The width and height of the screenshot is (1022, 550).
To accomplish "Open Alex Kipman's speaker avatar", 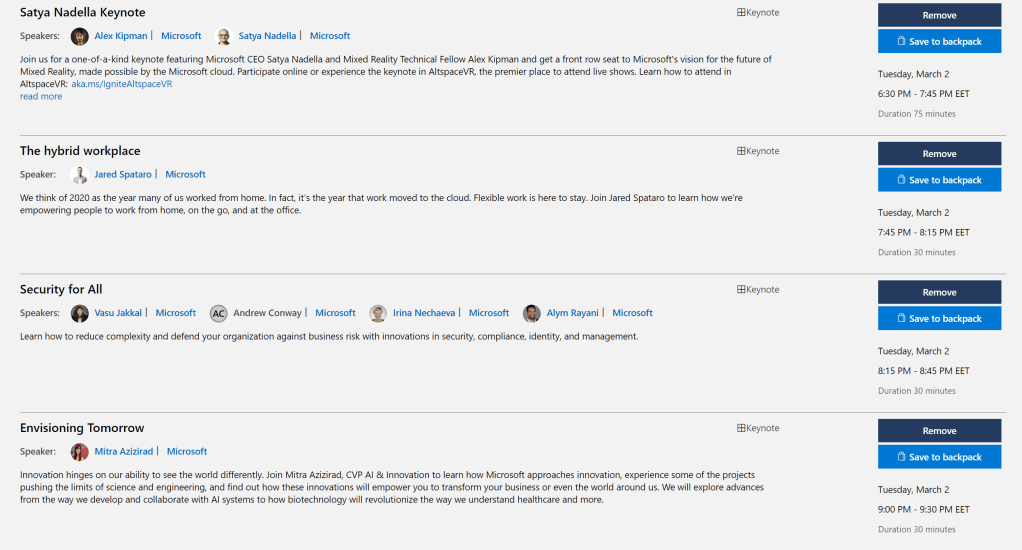I will pos(79,36).
